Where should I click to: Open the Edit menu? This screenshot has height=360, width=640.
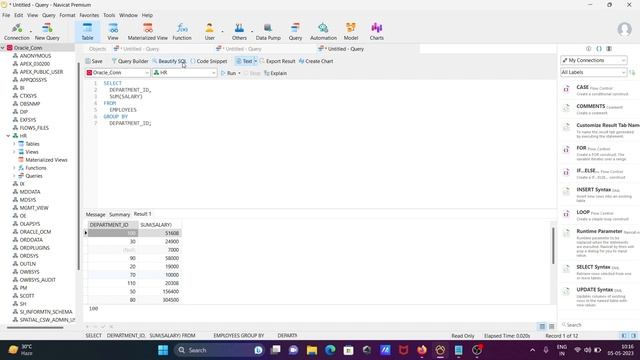(19, 15)
